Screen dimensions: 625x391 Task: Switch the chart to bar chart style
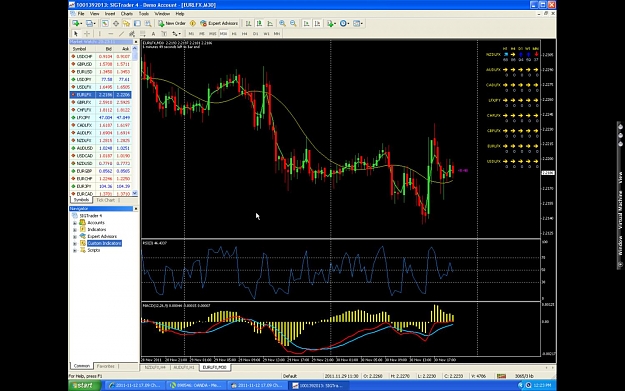click(x=248, y=24)
